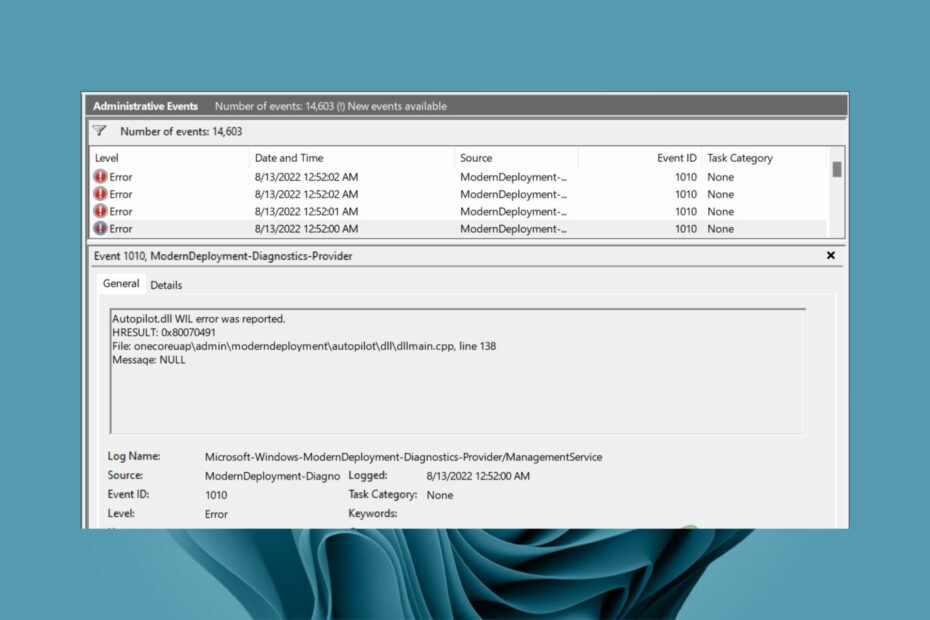Click the Event ID cell in the 12:52:00 AM row
Image resolution: width=930 pixels, height=620 pixels.
click(686, 228)
